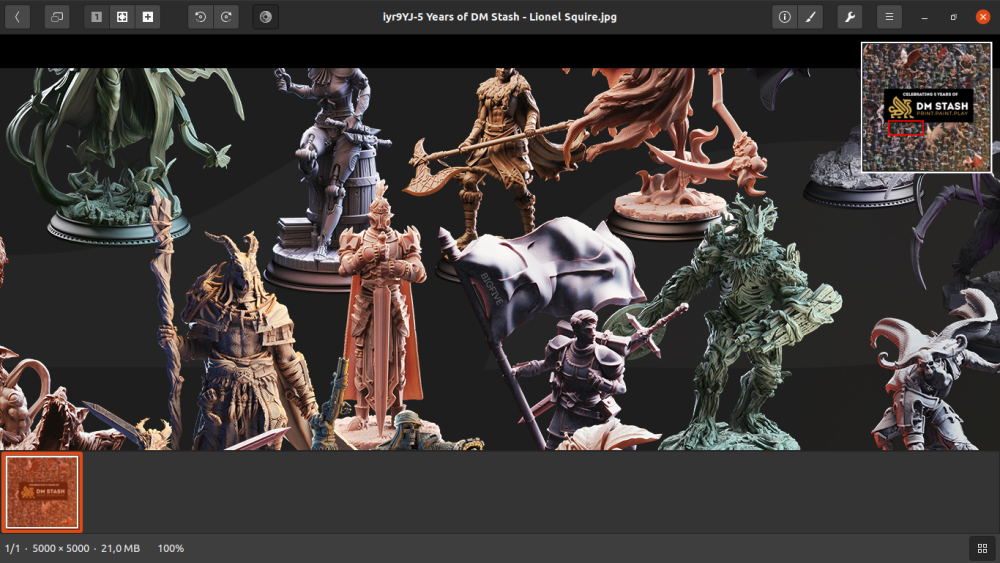Click the 100% zoom level in status bar
The height and width of the screenshot is (563, 1000).
[171, 548]
